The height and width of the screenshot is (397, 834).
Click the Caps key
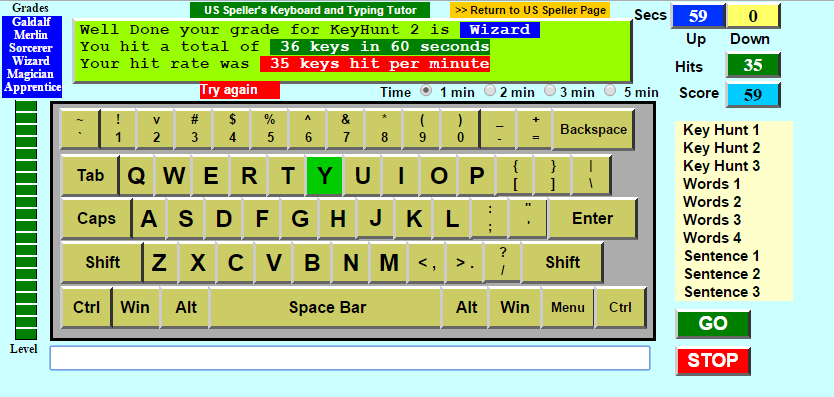[x=96, y=219]
